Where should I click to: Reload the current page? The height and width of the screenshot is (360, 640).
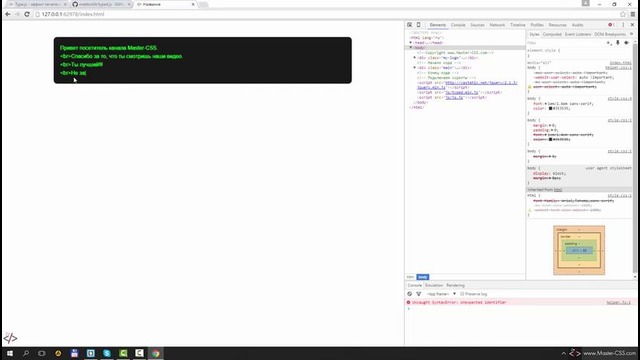coord(27,14)
